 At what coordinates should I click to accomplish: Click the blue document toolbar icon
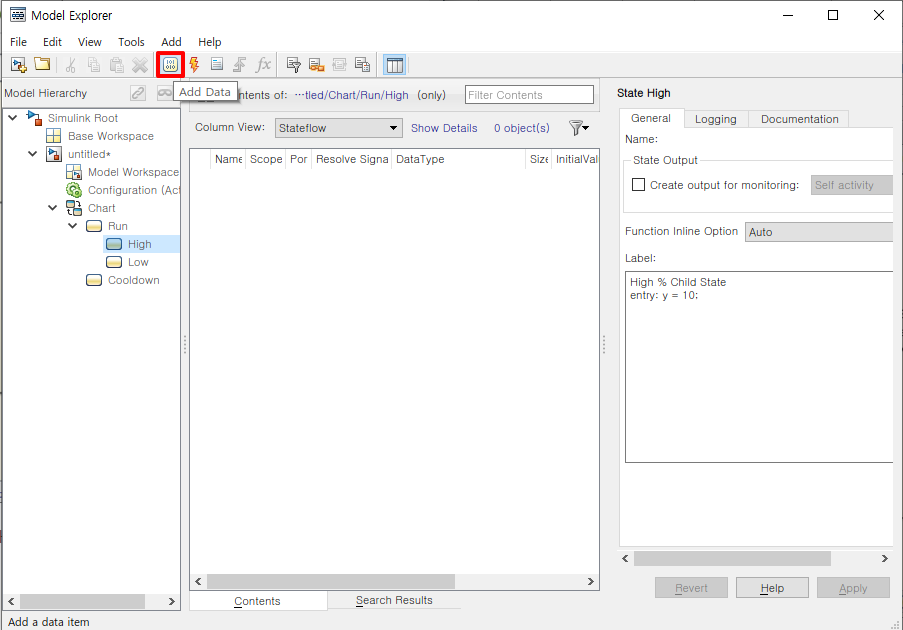(x=217, y=64)
